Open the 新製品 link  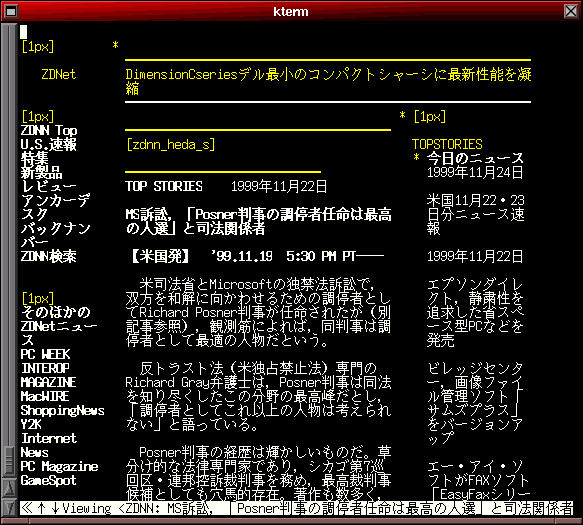coord(42,173)
